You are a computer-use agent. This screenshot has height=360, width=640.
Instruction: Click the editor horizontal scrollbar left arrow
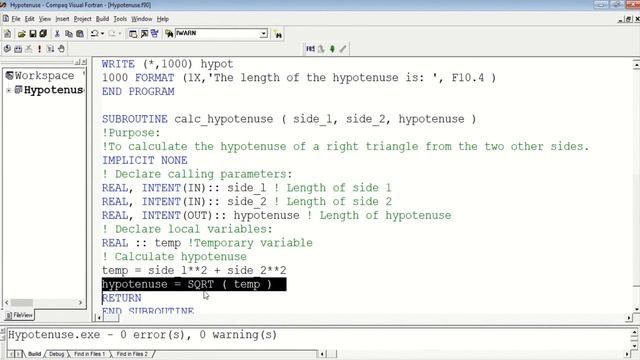pos(98,317)
